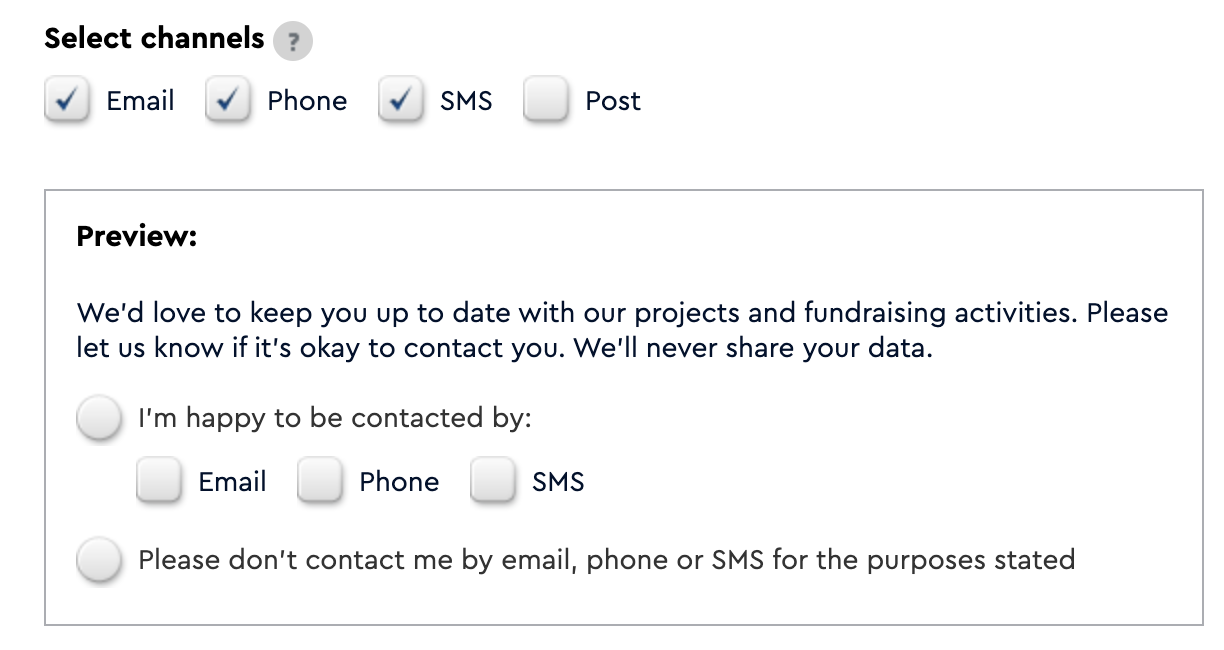Click the preview's SMS label text
Viewport: 1224px width, 650px height.
558,482
